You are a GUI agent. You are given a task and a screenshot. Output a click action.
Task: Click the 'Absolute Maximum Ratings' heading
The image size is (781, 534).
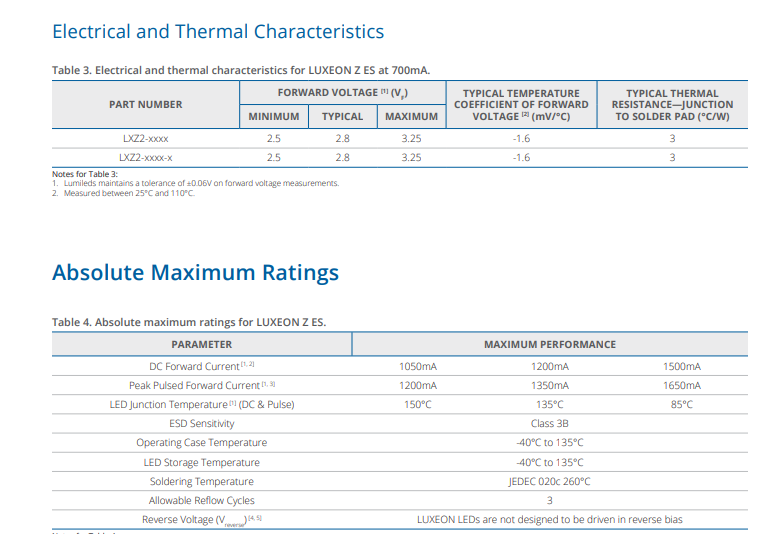pos(196,273)
